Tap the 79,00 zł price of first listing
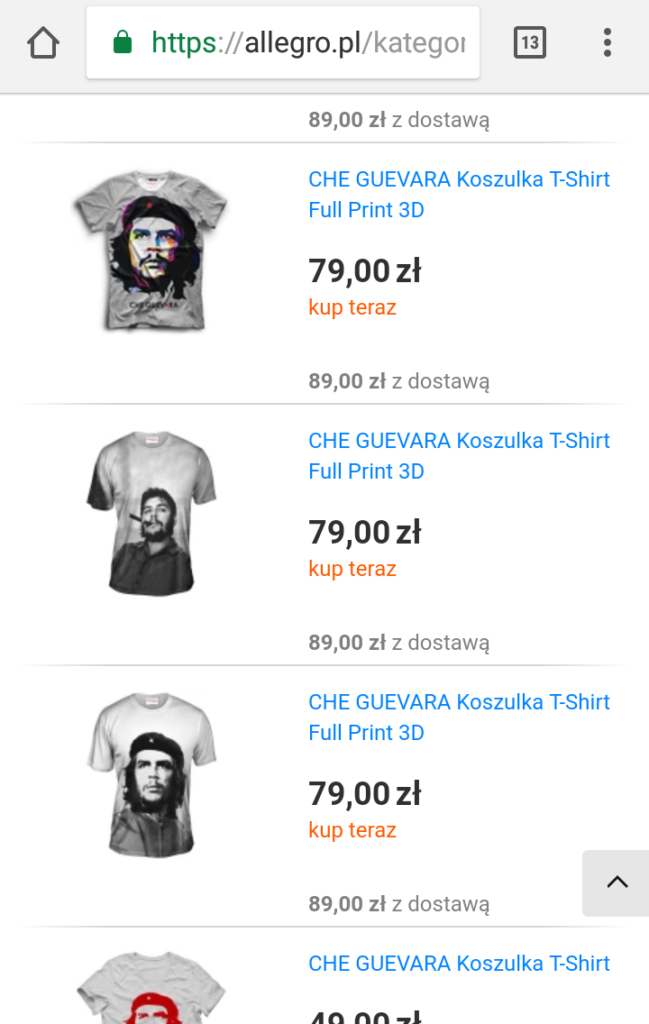Image resolution: width=649 pixels, height=1024 pixels. (x=365, y=271)
